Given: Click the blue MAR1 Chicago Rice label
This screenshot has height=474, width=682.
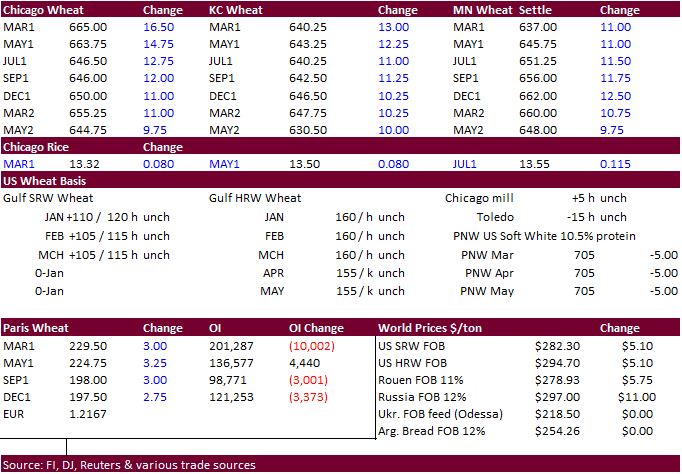Looking at the screenshot, I should point(20,164).
